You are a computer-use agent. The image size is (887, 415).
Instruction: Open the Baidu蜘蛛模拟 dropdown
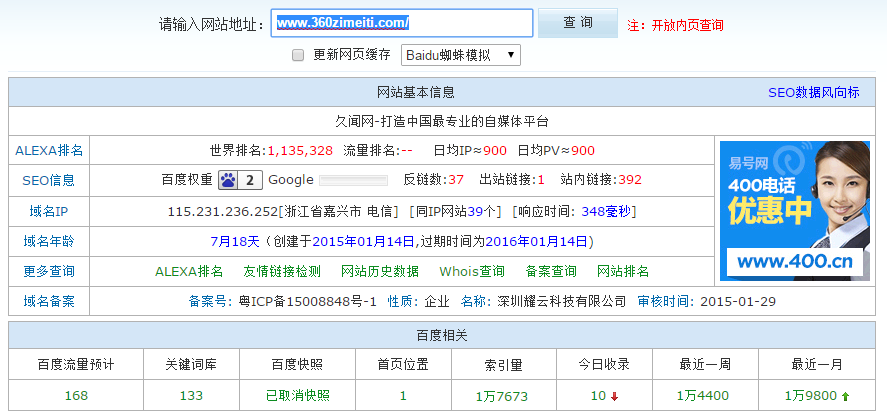460,55
